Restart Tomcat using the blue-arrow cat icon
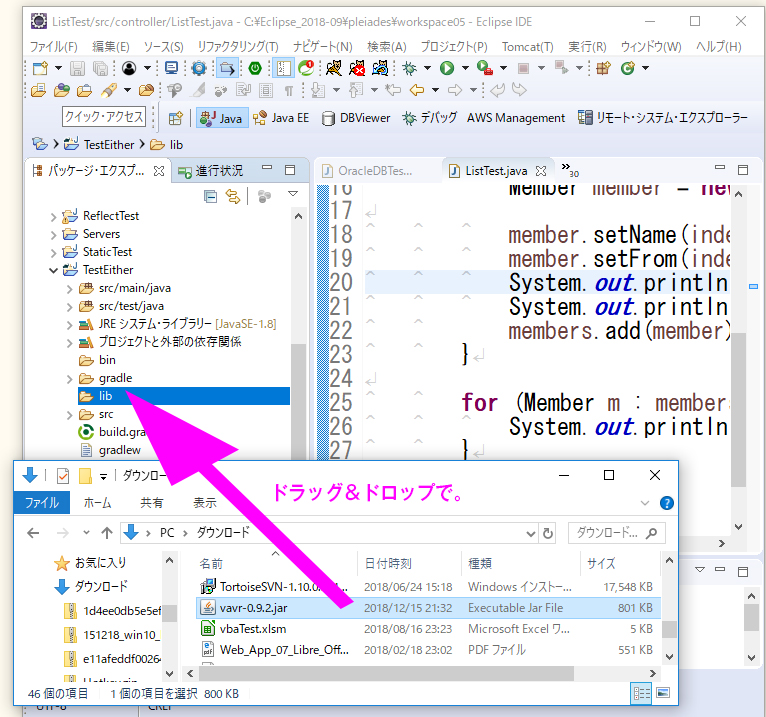The width and height of the screenshot is (766, 717). pos(380,68)
